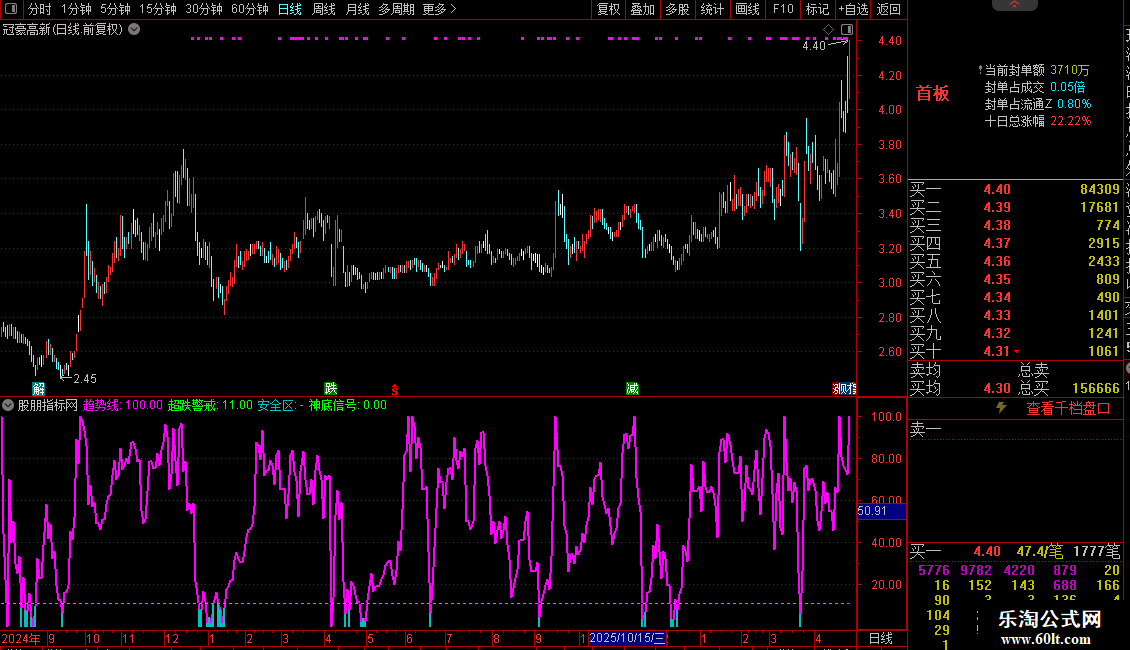The height and width of the screenshot is (650, 1130).
Task: Click the 2024年 label on time axis
Action: pos(21,638)
